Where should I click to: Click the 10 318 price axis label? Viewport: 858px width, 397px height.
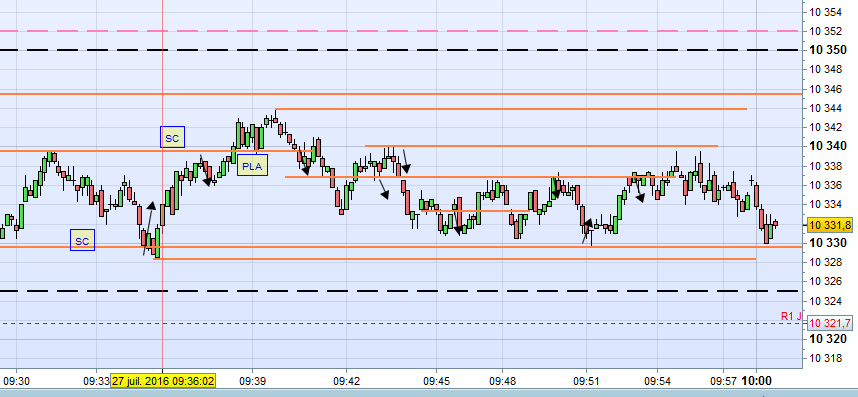[826, 358]
